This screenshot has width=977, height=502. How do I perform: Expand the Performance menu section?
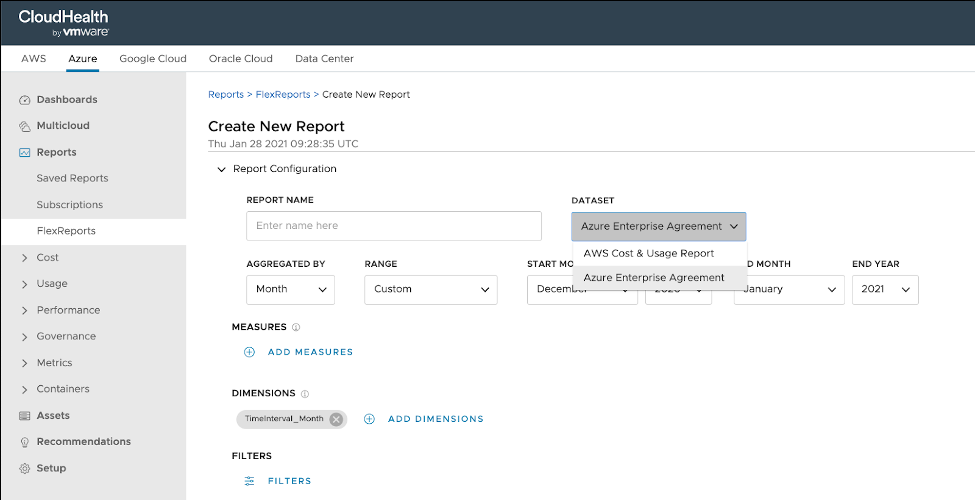click(x=24, y=311)
